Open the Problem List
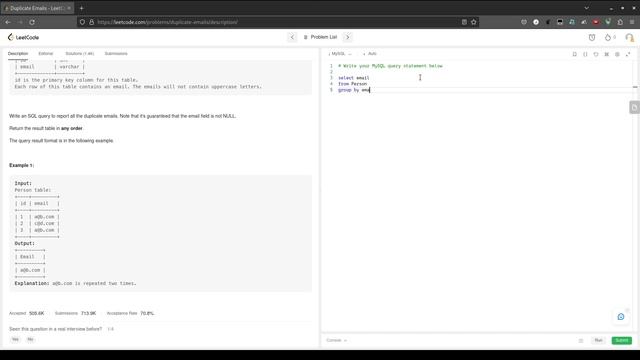This screenshot has height=360, width=640. 320,37
